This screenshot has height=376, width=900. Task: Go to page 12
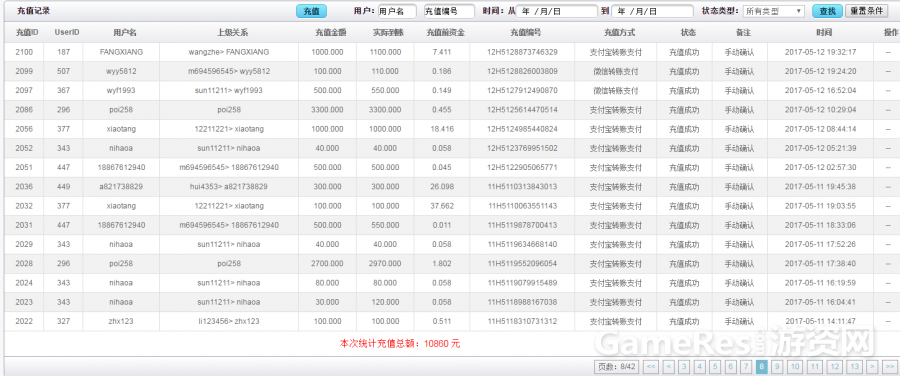(835, 367)
